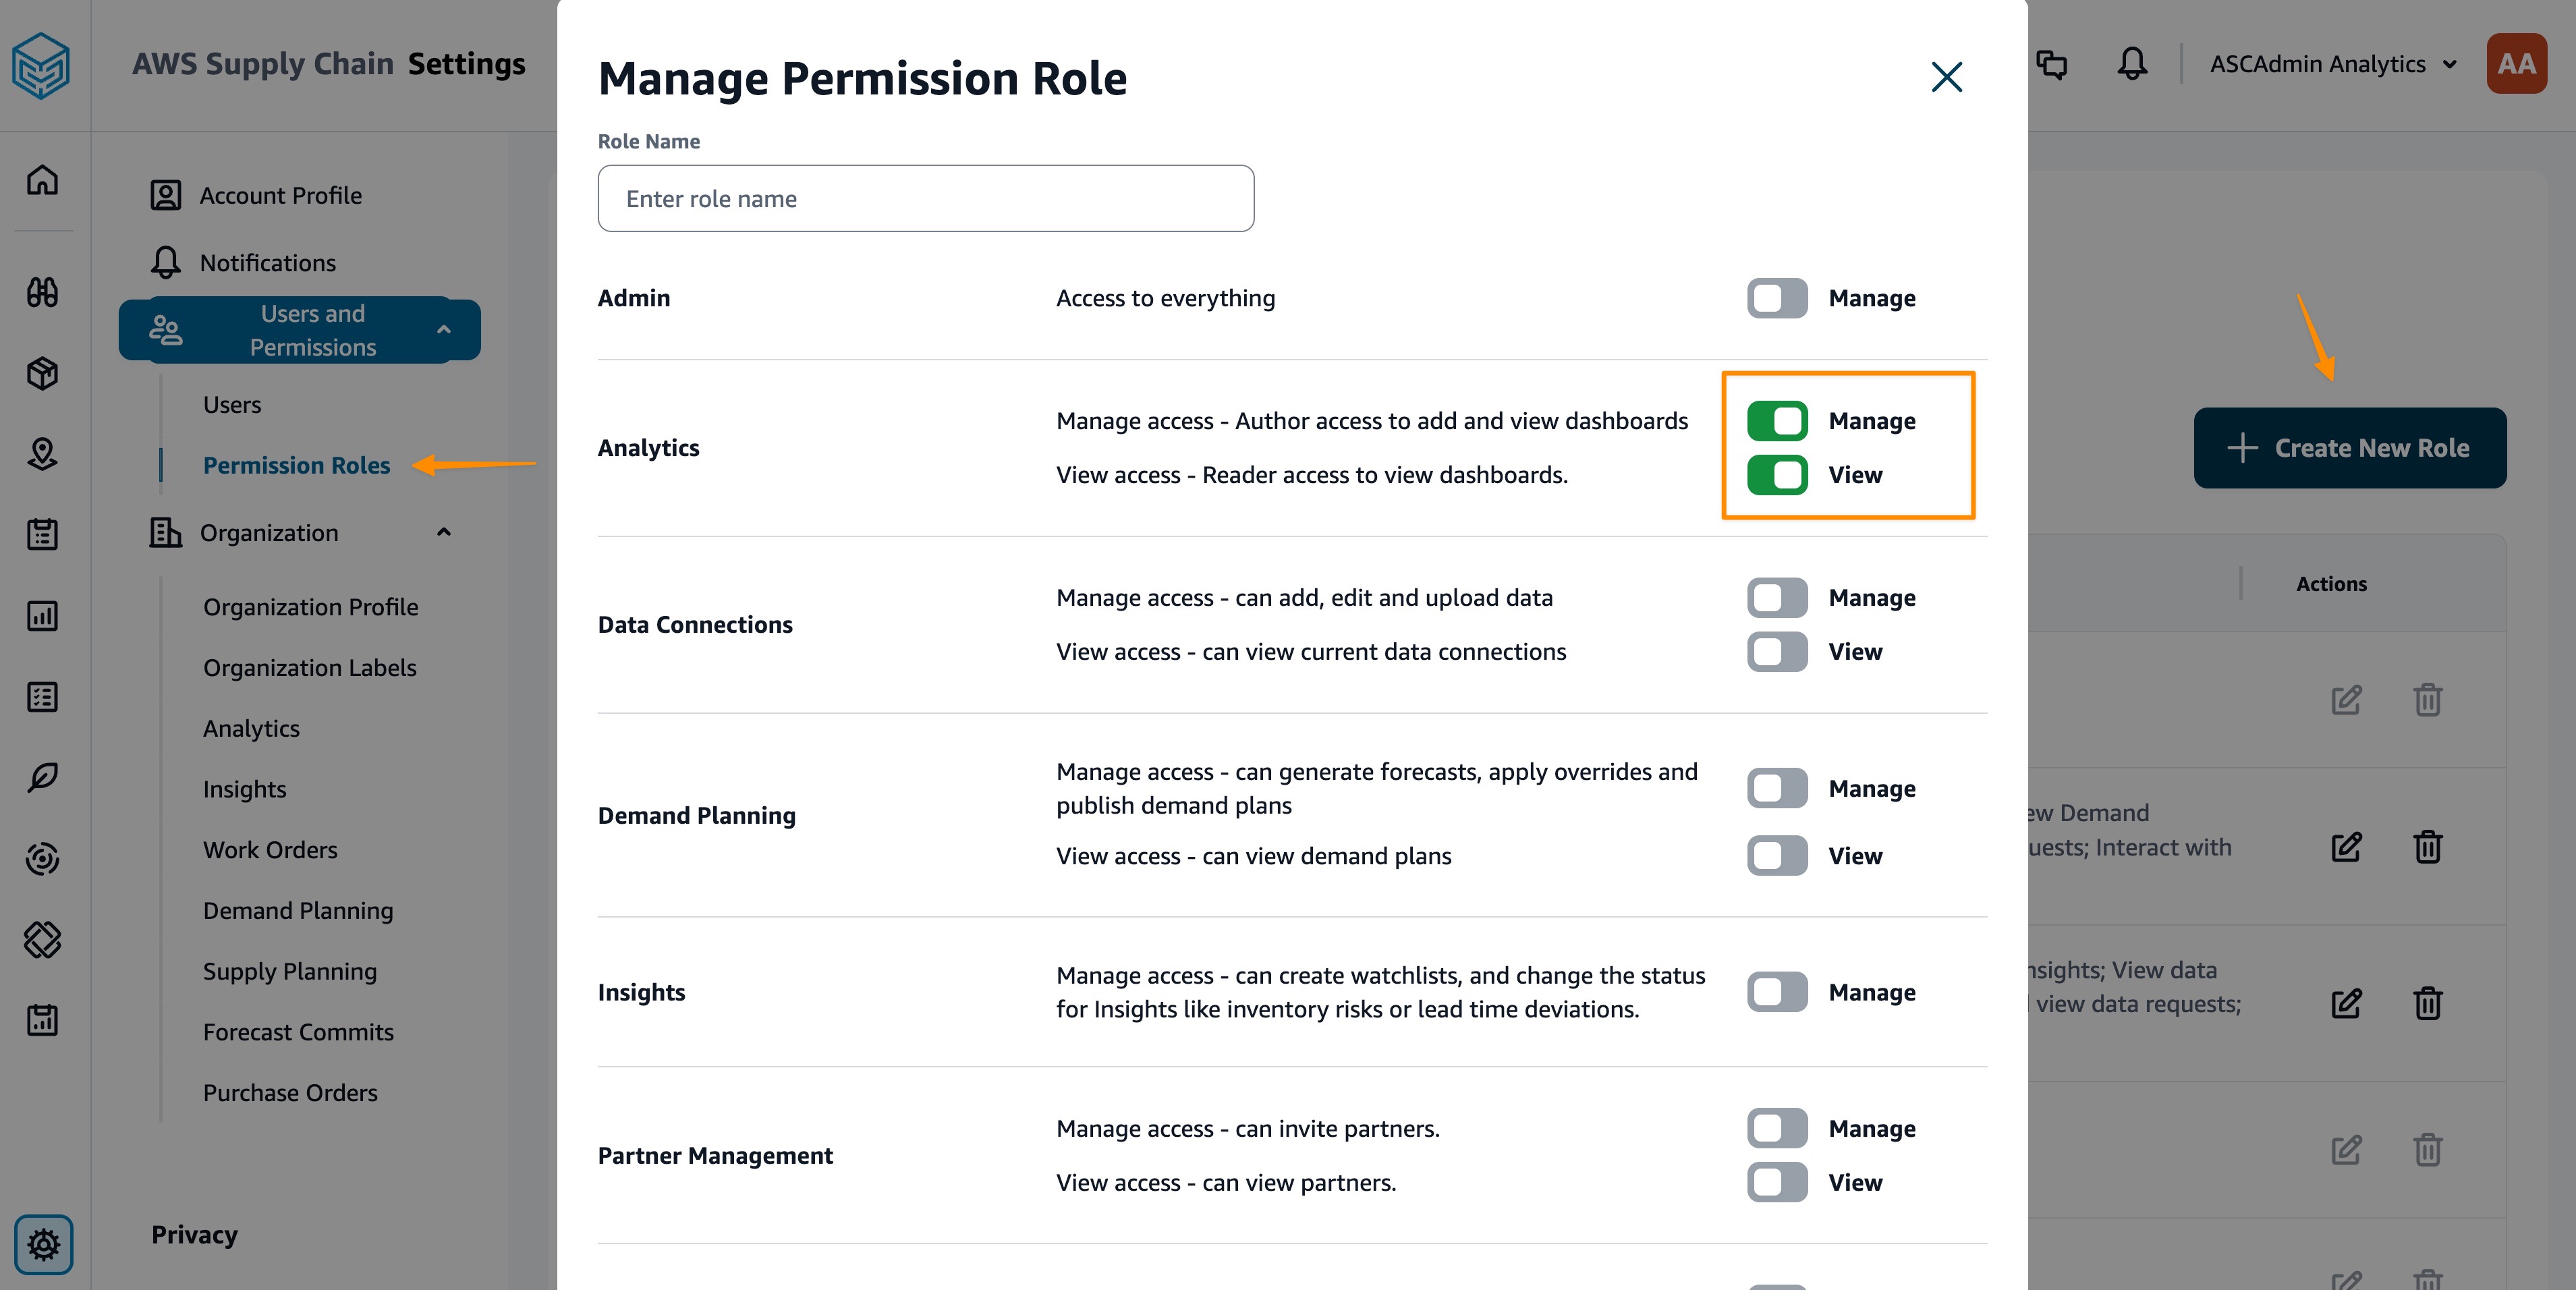Click first row edit pencil icon
This screenshot has height=1290, width=2576.
[2346, 700]
